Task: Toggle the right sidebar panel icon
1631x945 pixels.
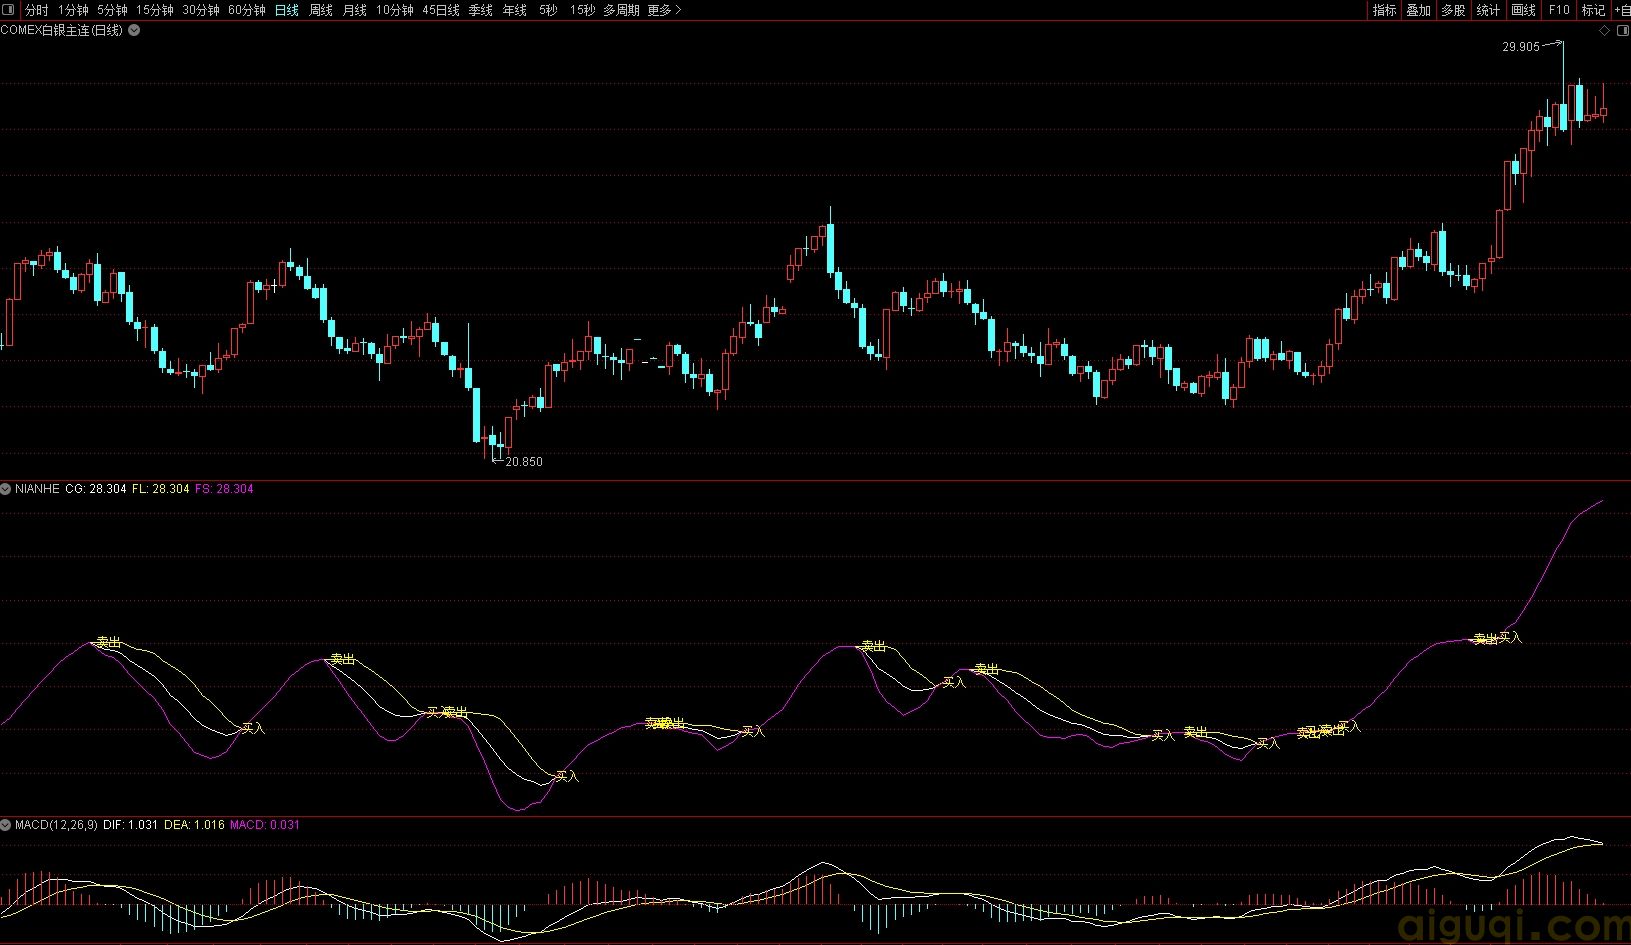Action: point(1622,31)
